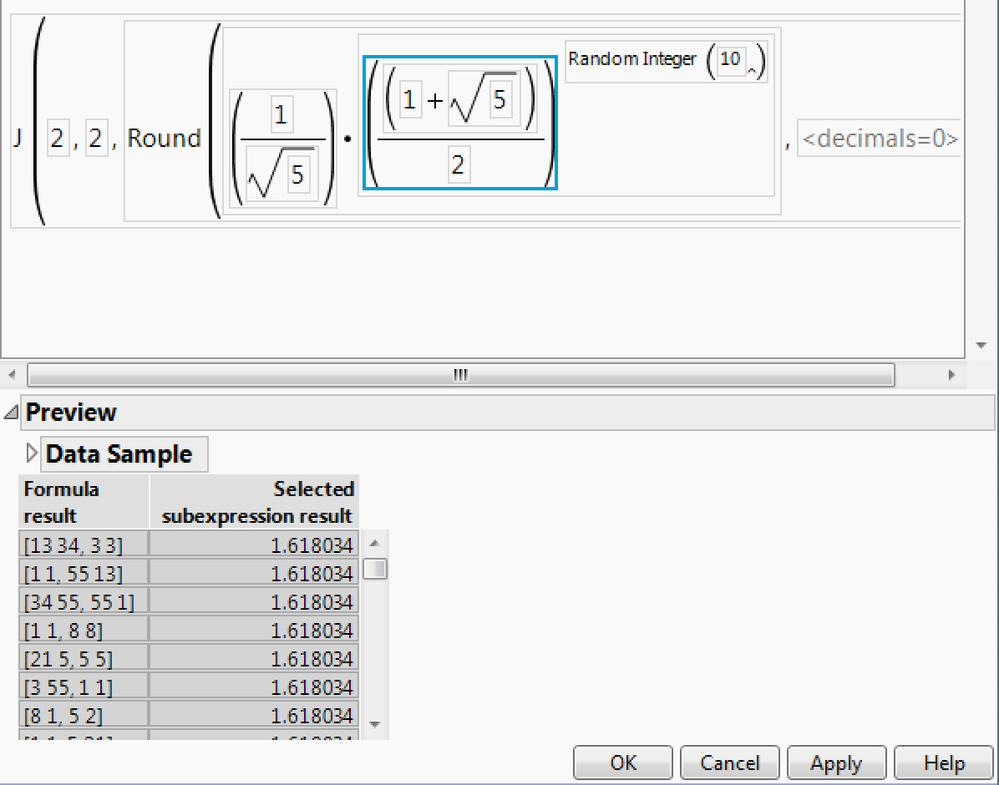
Task: Cancel the formula editor
Action: [729, 762]
